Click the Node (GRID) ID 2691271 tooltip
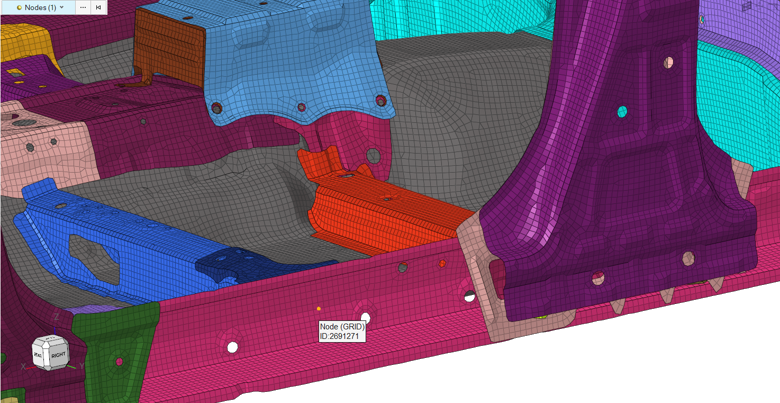The width and height of the screenshot is (780, 403). pyautogui.click(x=341, y=331)
